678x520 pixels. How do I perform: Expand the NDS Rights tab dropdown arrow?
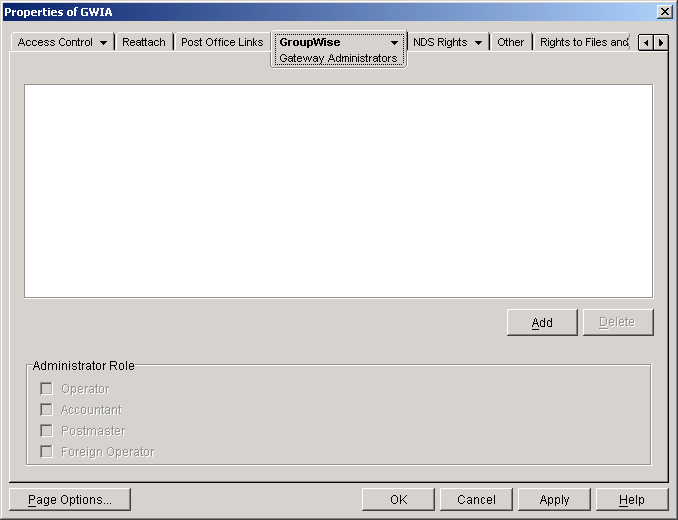click(x=478, y=43)
